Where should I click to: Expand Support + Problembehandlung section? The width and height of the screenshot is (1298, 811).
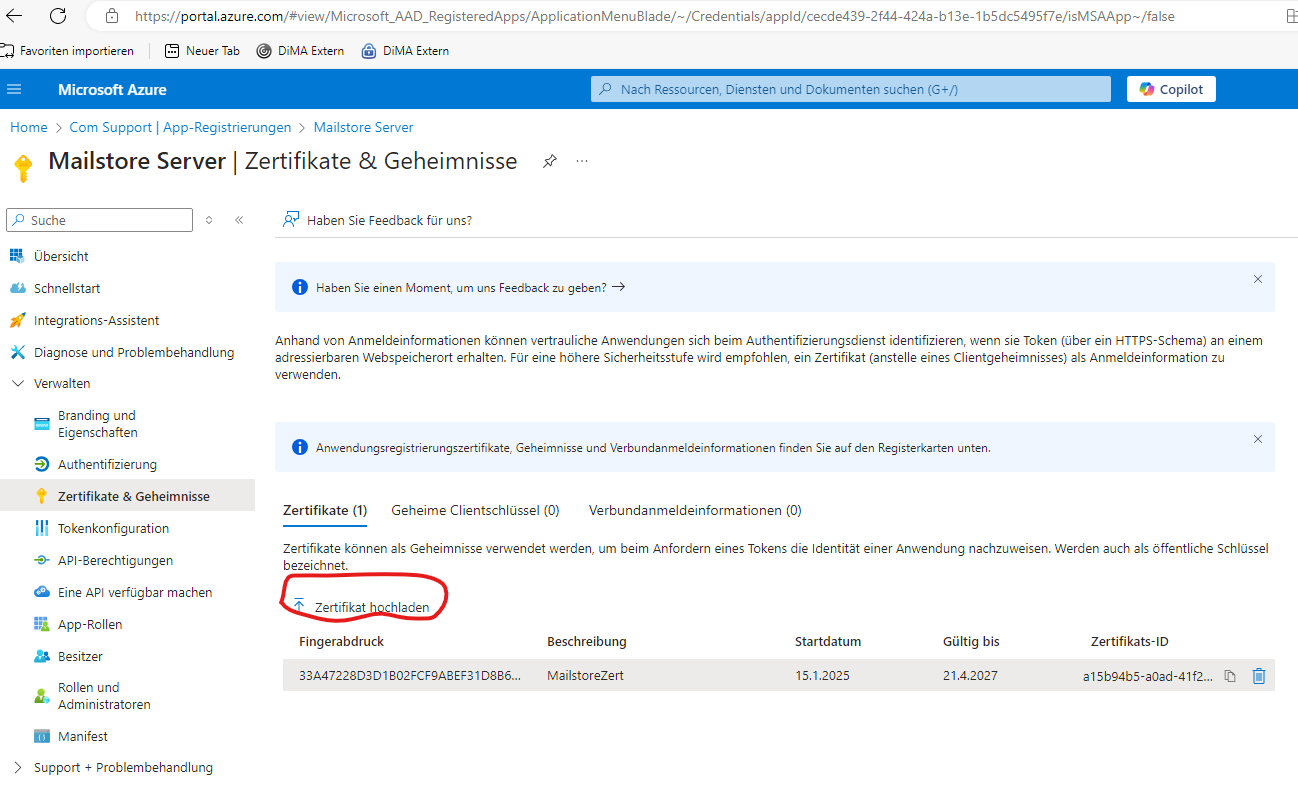click(x=18, y=768)
